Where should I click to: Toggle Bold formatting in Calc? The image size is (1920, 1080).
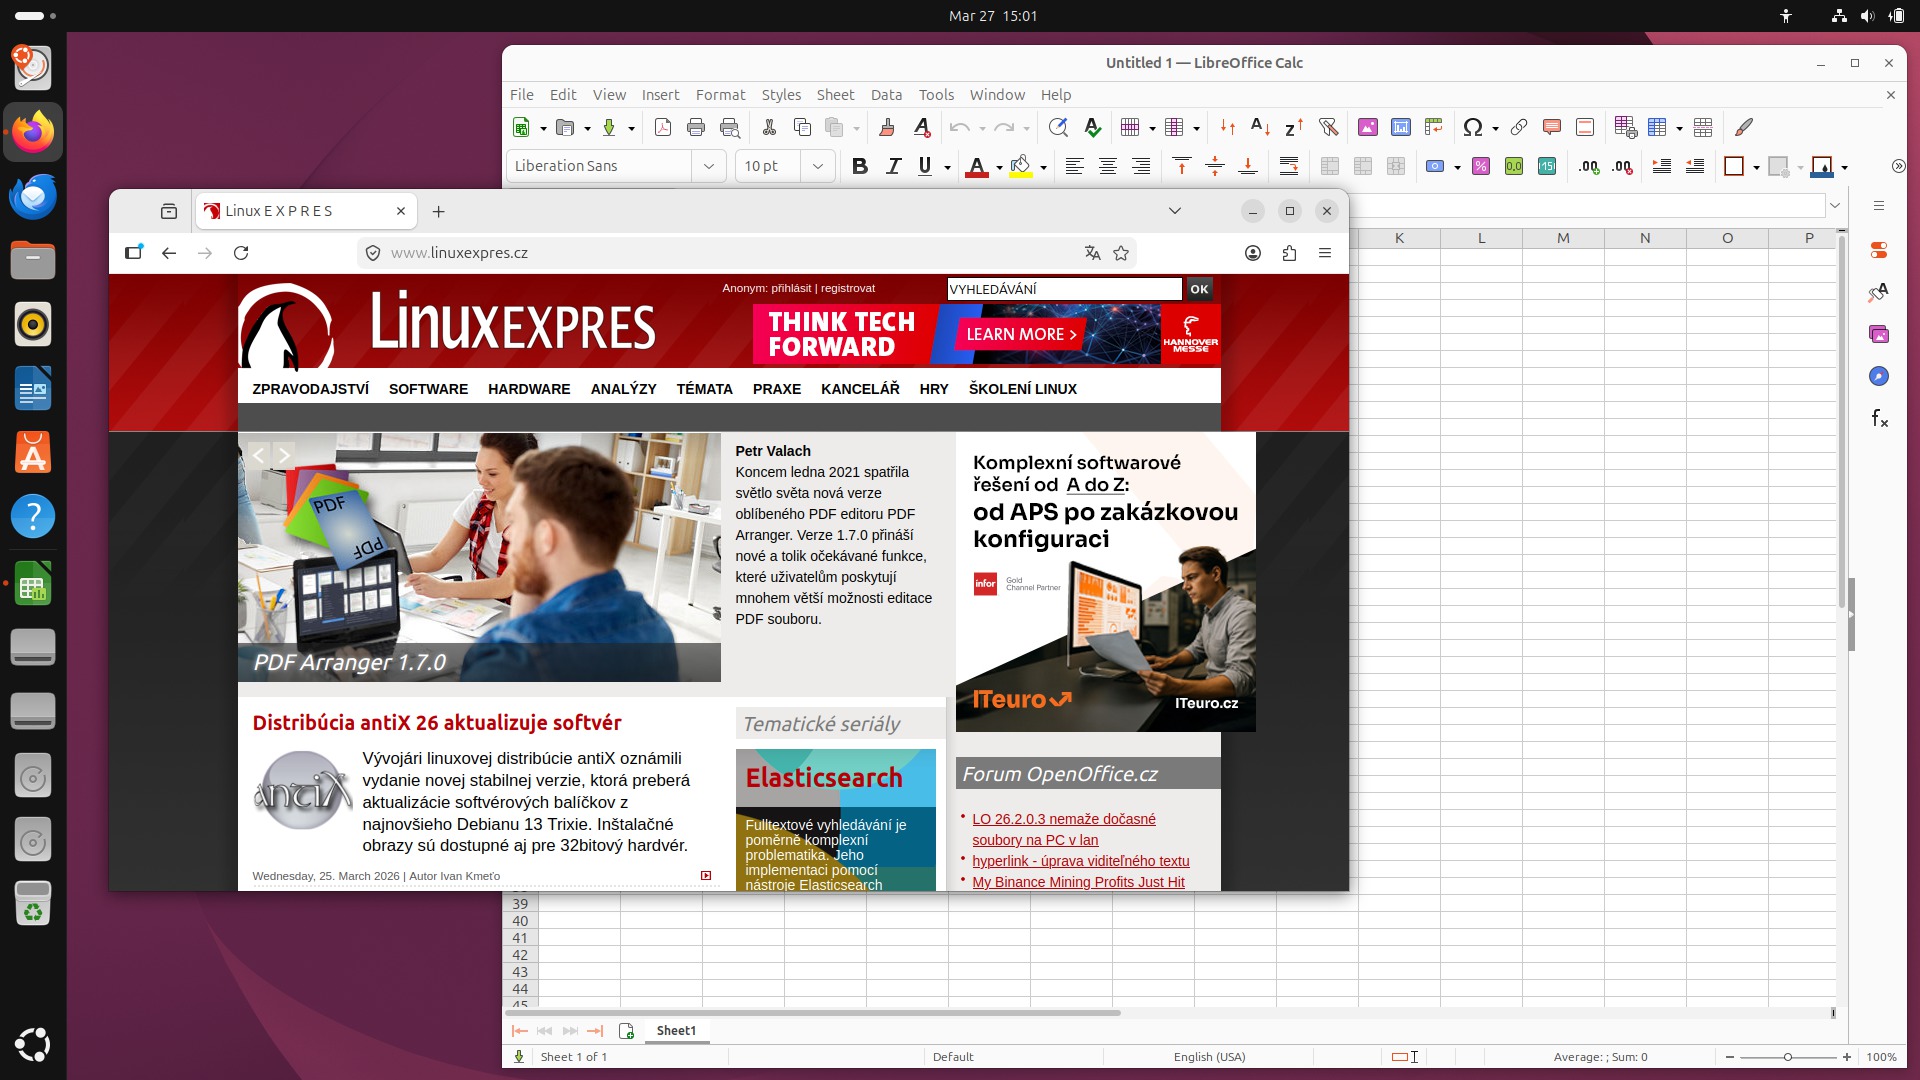859,167
